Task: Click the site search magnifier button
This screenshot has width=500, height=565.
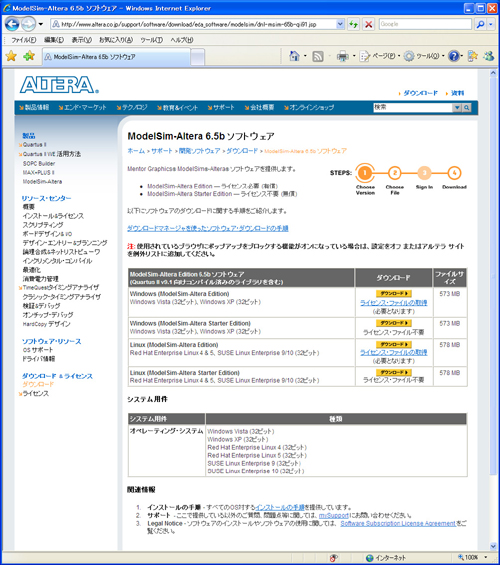Action: [x=466, y=107]
